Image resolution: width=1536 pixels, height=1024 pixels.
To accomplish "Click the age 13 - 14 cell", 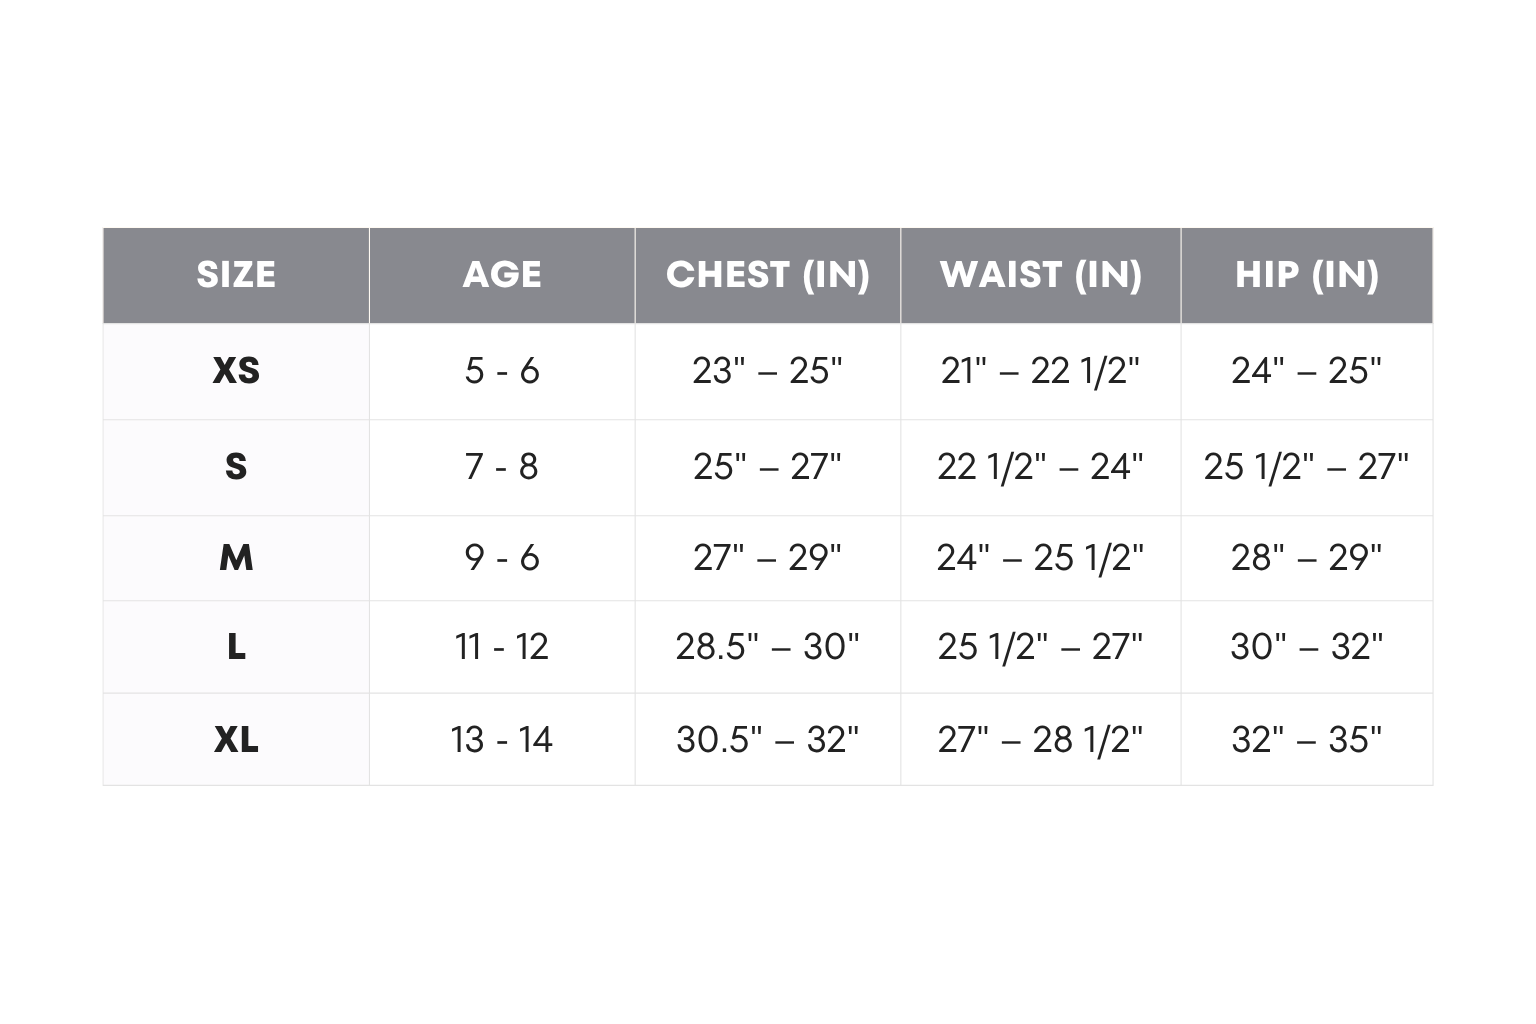I will (502, 740).
